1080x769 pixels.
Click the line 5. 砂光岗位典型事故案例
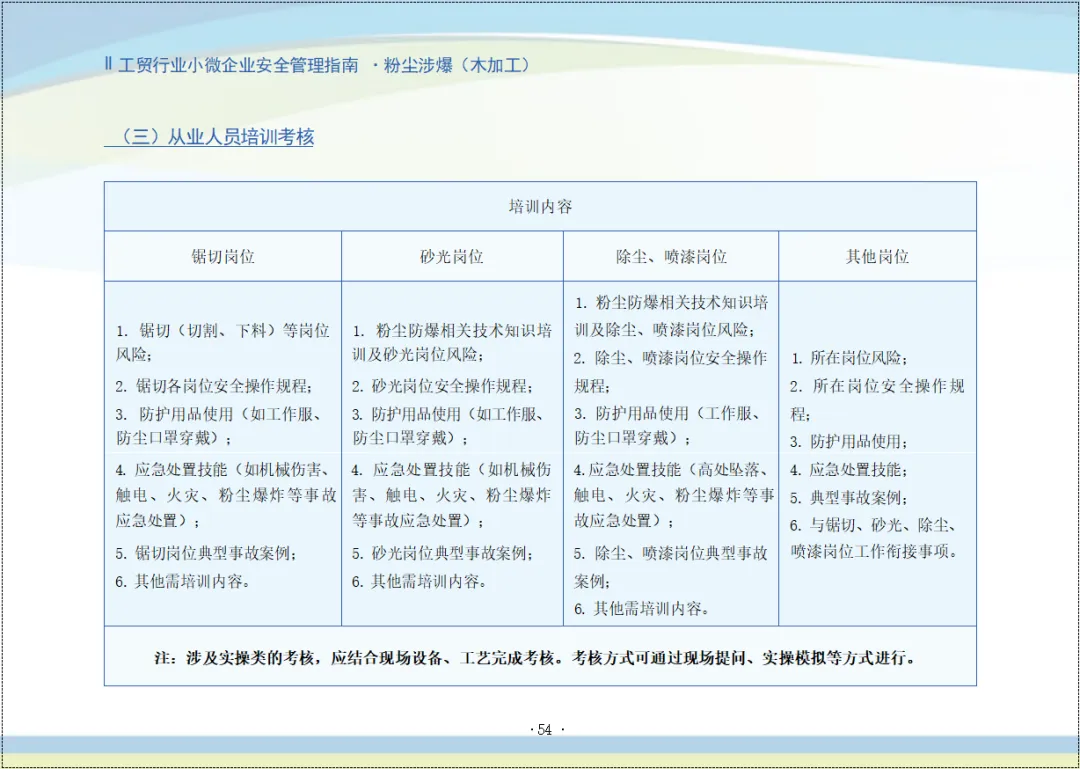point(442,553)
